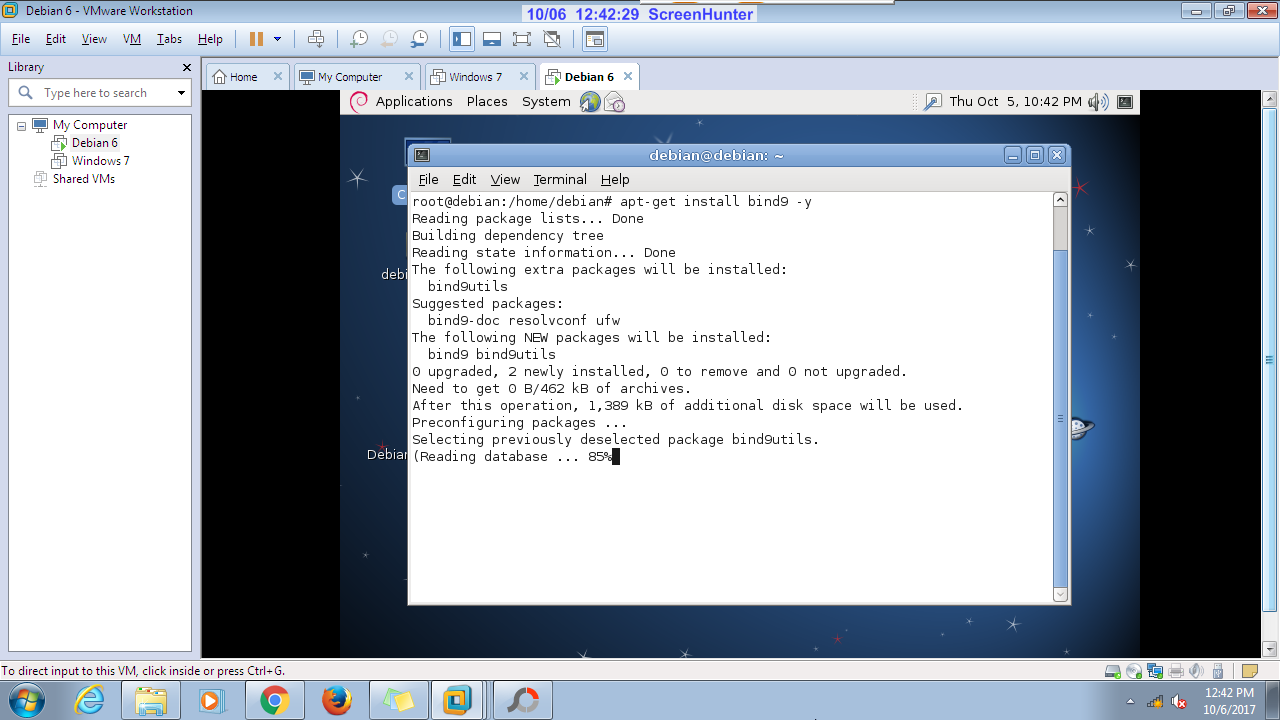1280x720 pixels.
Task: Open the message log note icon
Action: pyautogui.click(x=1250, y=671)
